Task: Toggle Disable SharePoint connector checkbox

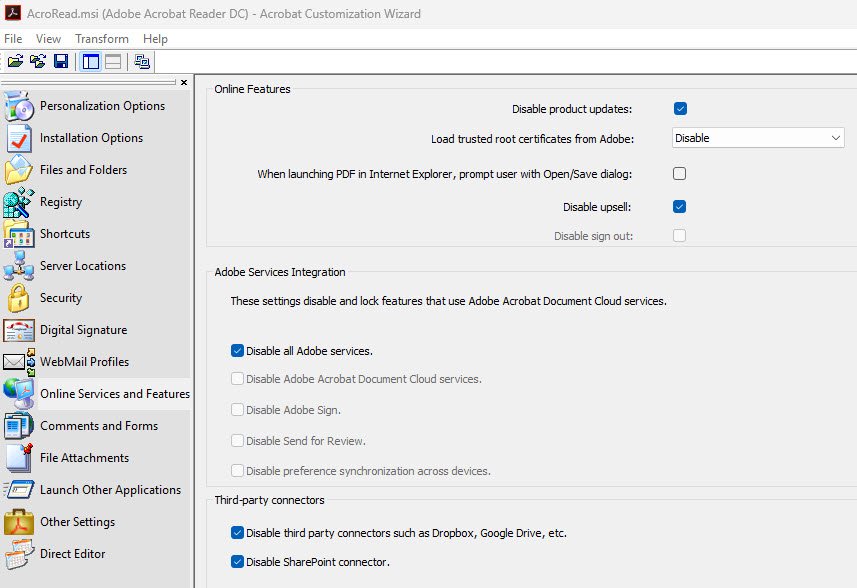Action: 237,562
